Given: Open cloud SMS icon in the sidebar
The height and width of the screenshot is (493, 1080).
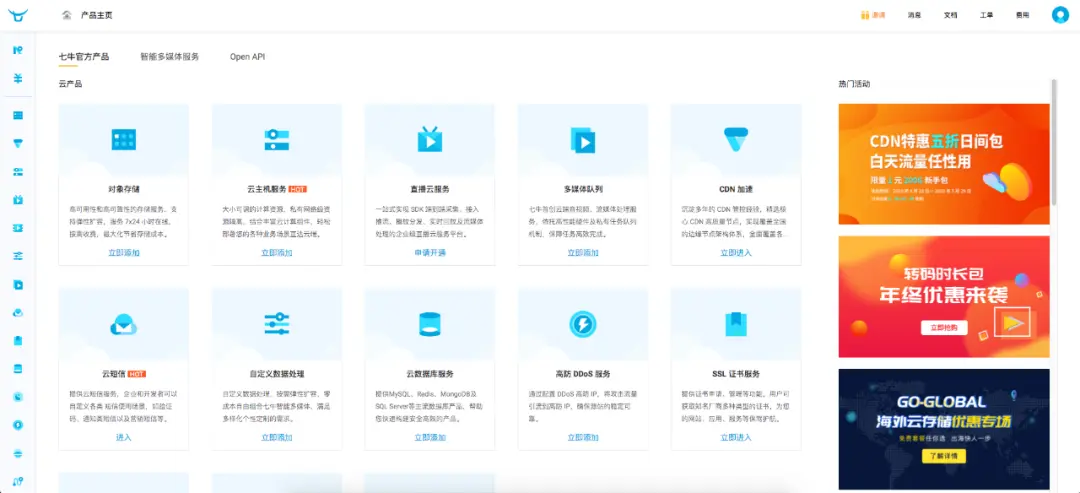Looking at the screenshot, I should 18,313.
